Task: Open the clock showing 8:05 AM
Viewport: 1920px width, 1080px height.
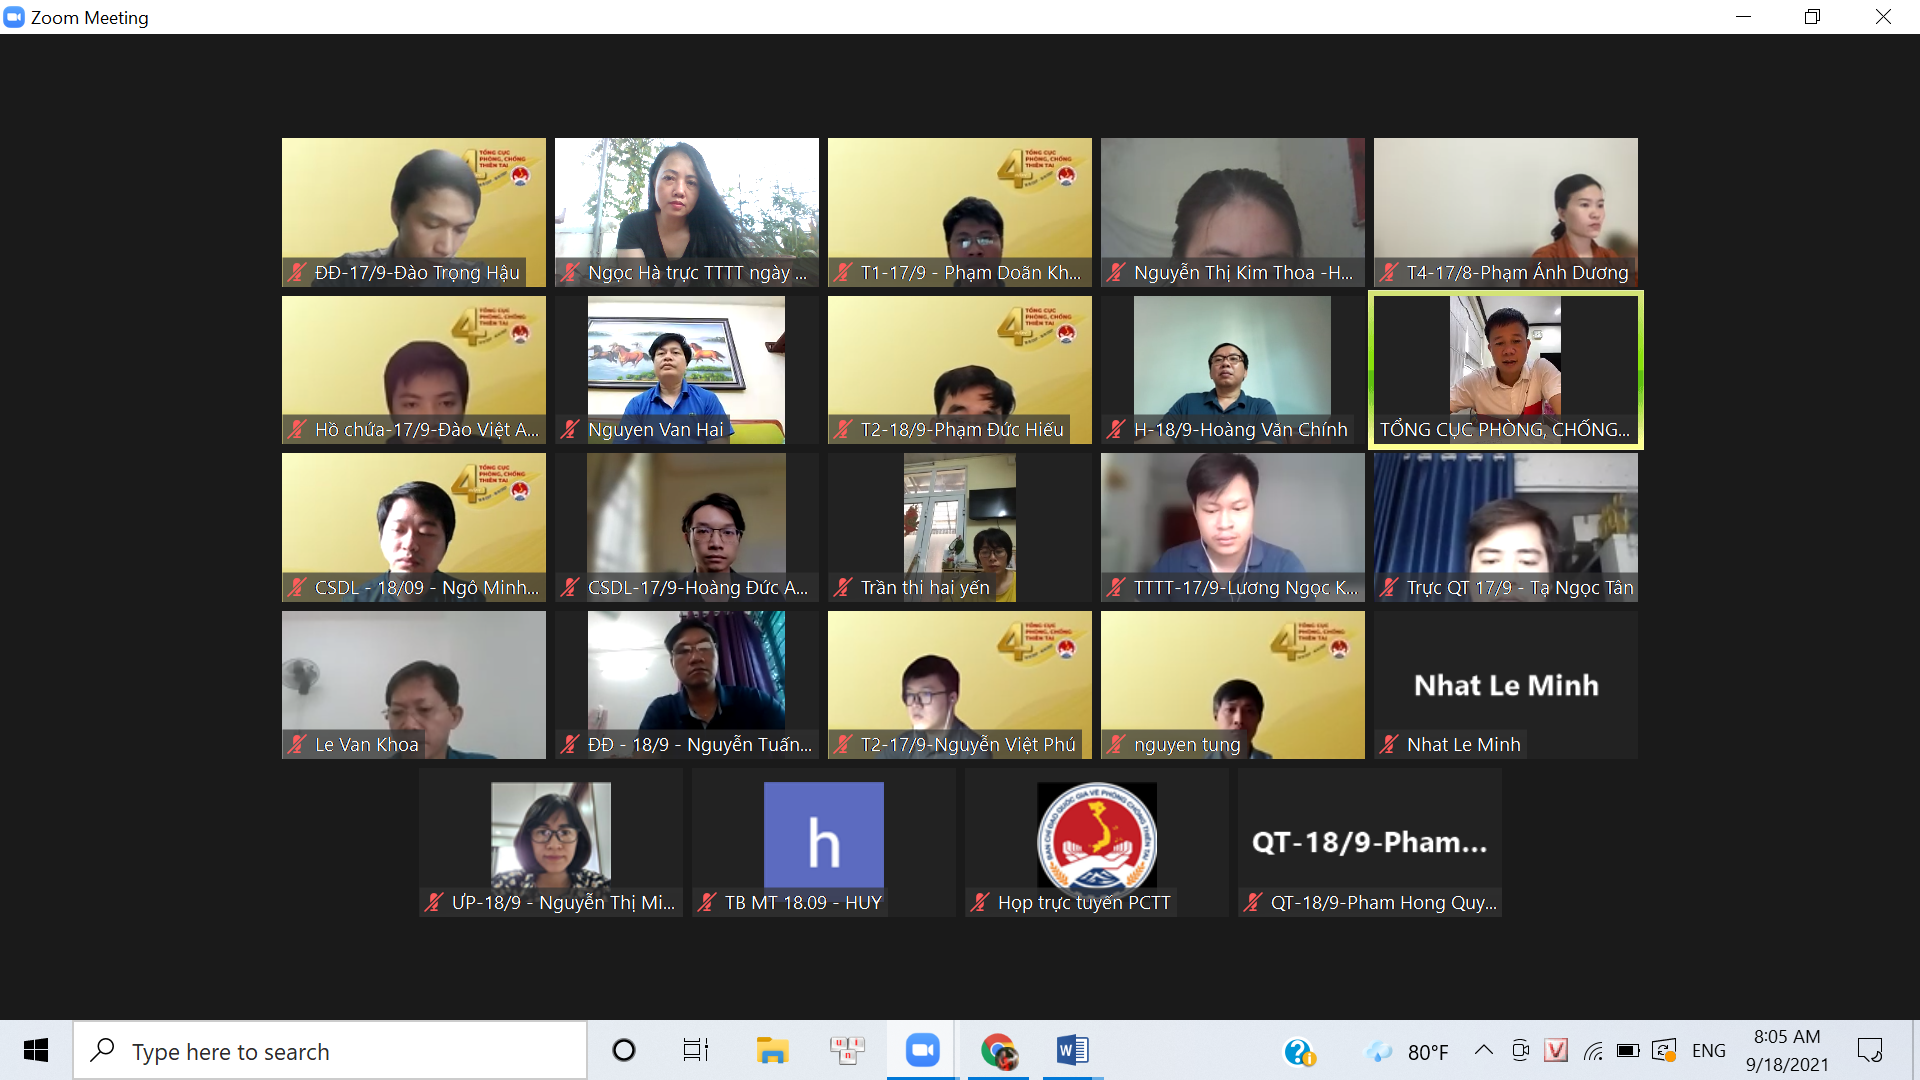Action: [x=1787, y=1051]
